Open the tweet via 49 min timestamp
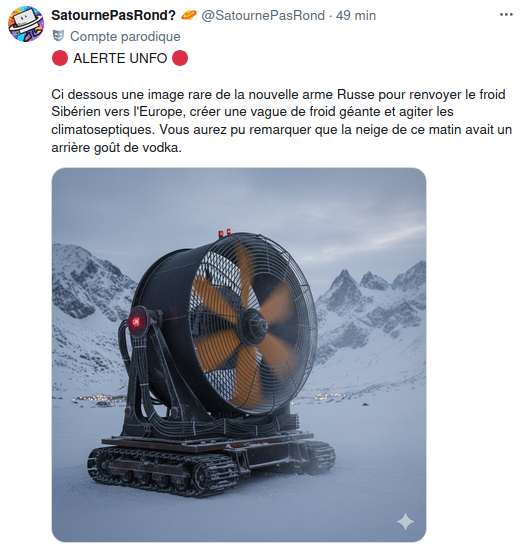Viewport: 521px width, 546px height. click(356, 15)
